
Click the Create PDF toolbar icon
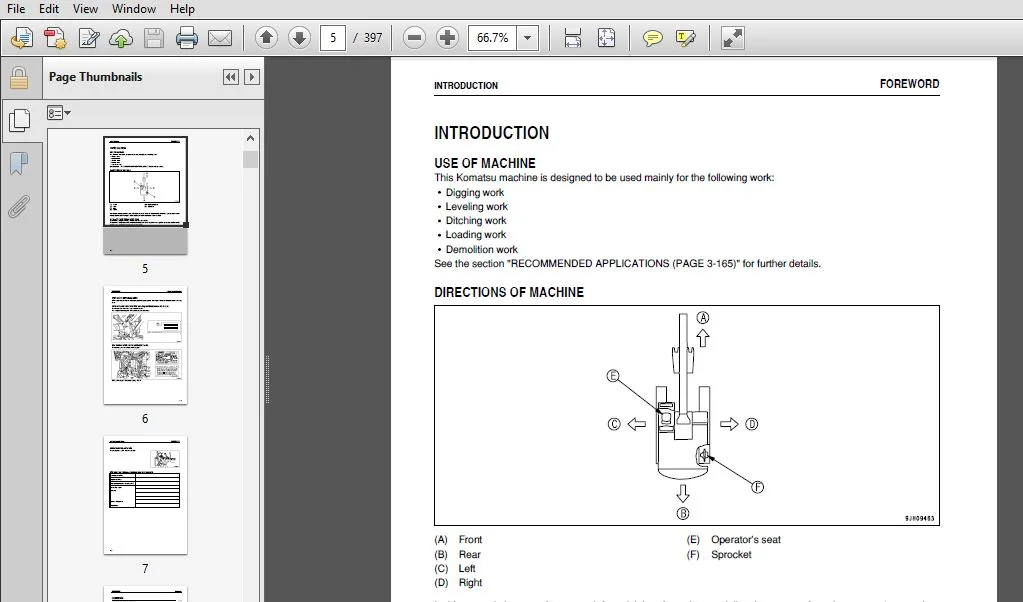(x=55, y=38)
